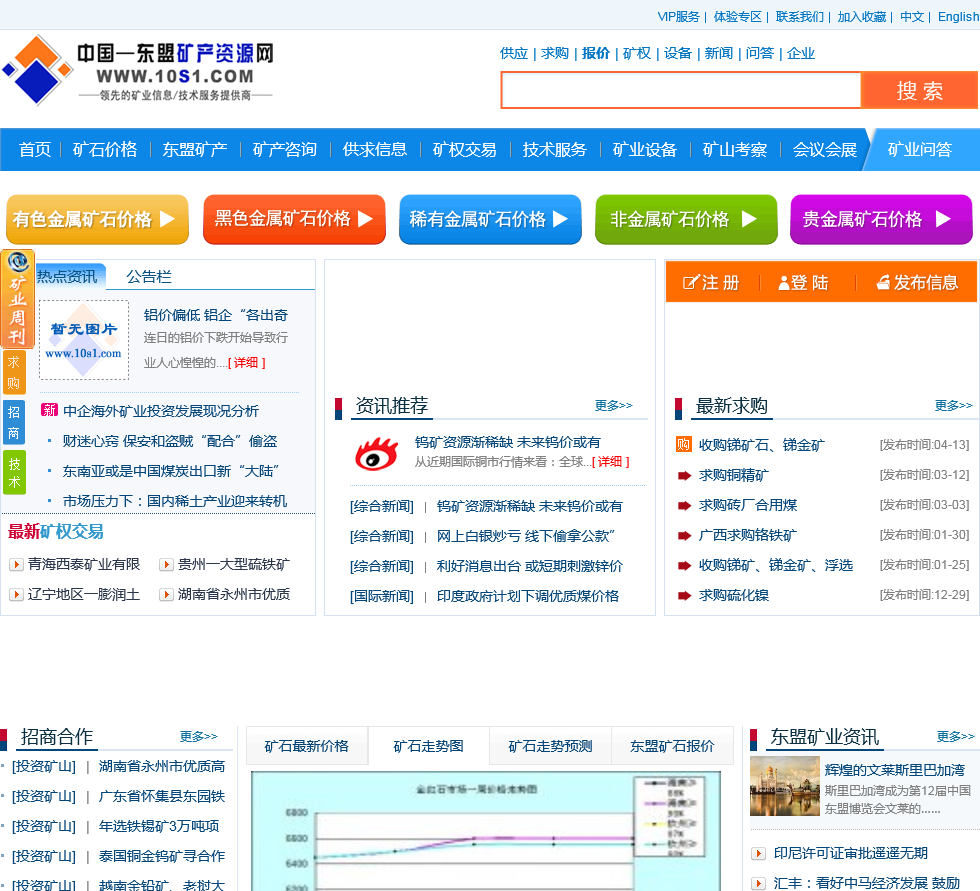Click the 发布信息 button
The width and height of the screenshot is (980, 891).
[916, 282]
